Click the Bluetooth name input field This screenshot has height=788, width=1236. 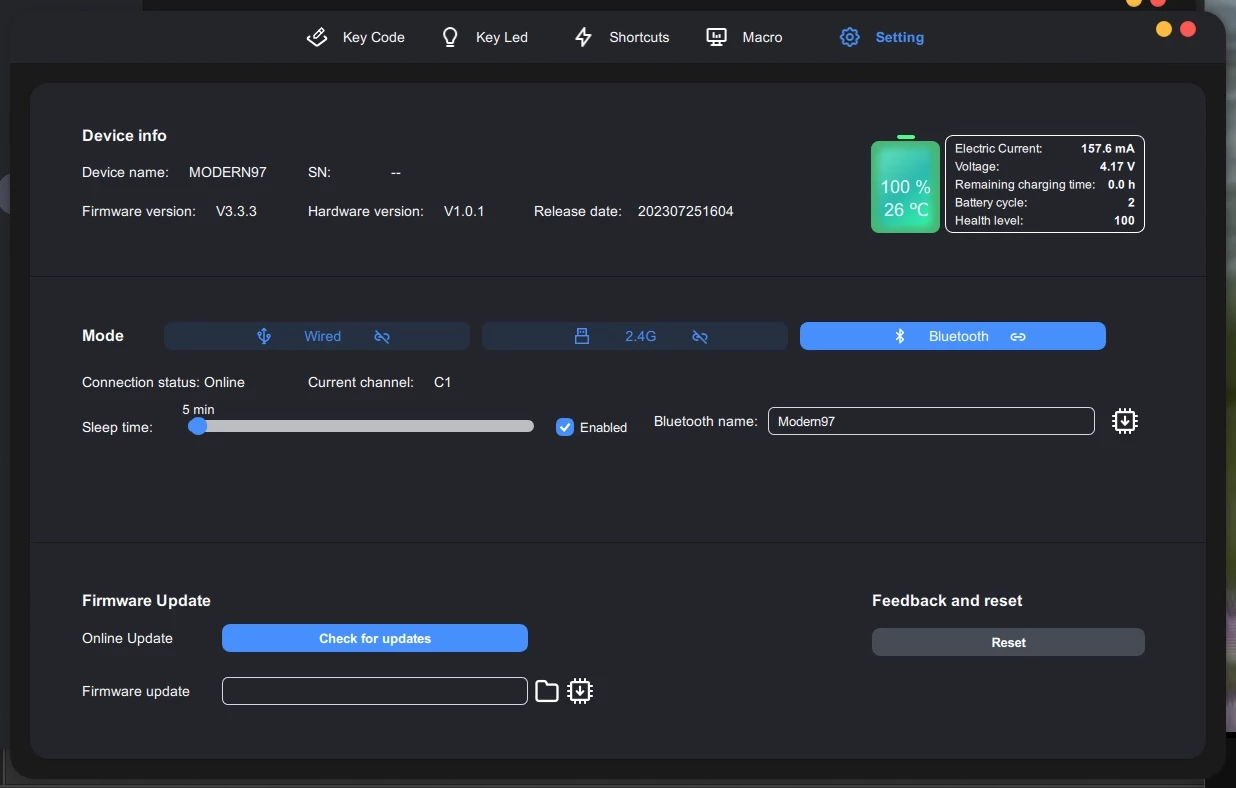[931, 421]
